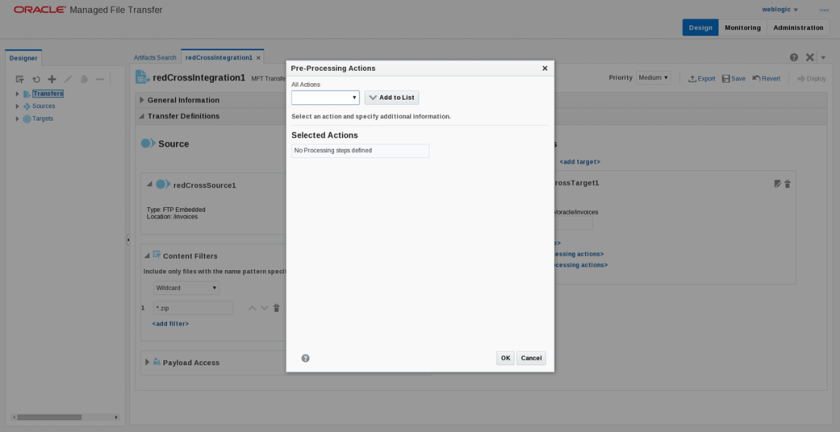This screenshot has width=840, height=432.
Task: Click the help icon near the tab bar
Action: pos(794,58)
